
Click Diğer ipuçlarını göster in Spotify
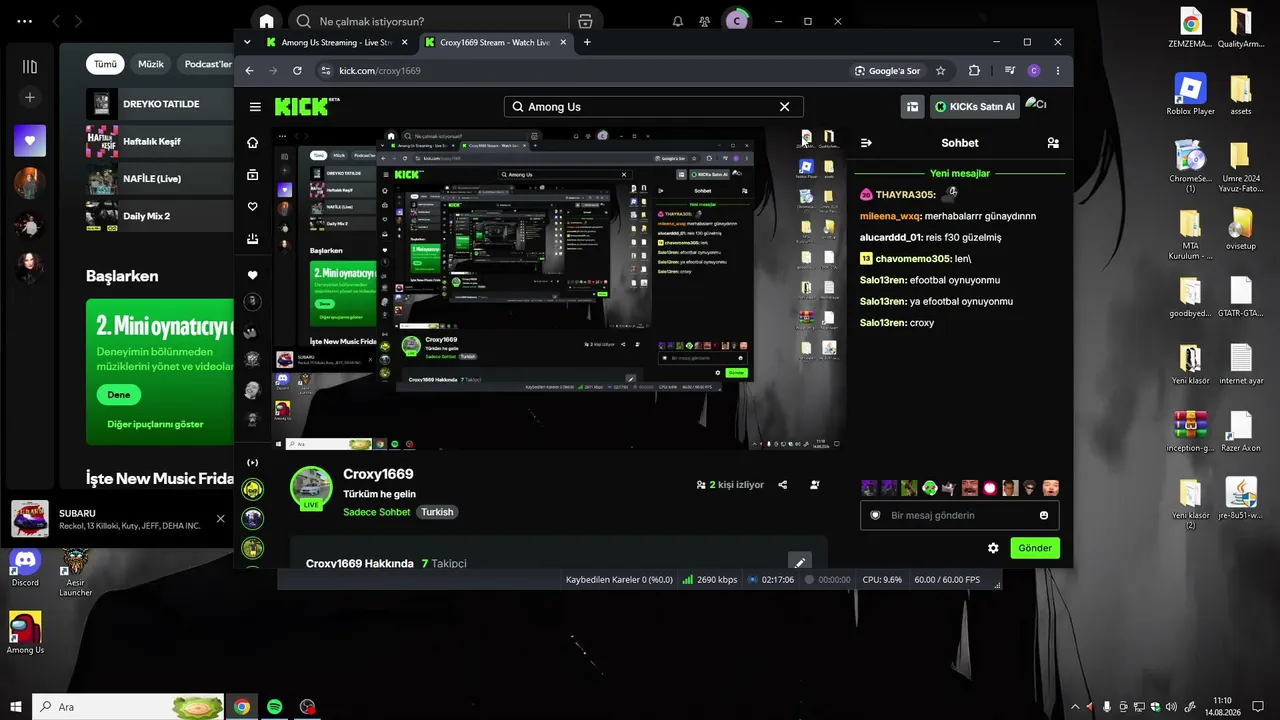(x=155, y=424)
